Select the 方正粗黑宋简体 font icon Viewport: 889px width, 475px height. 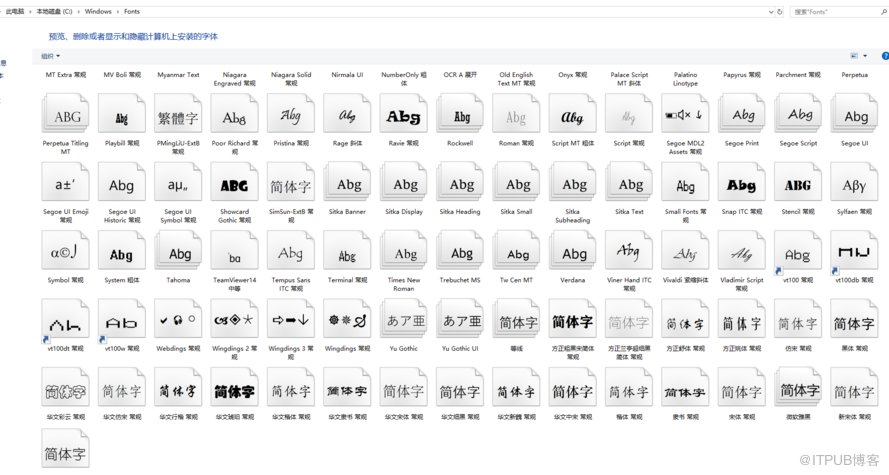pos(572,321)
